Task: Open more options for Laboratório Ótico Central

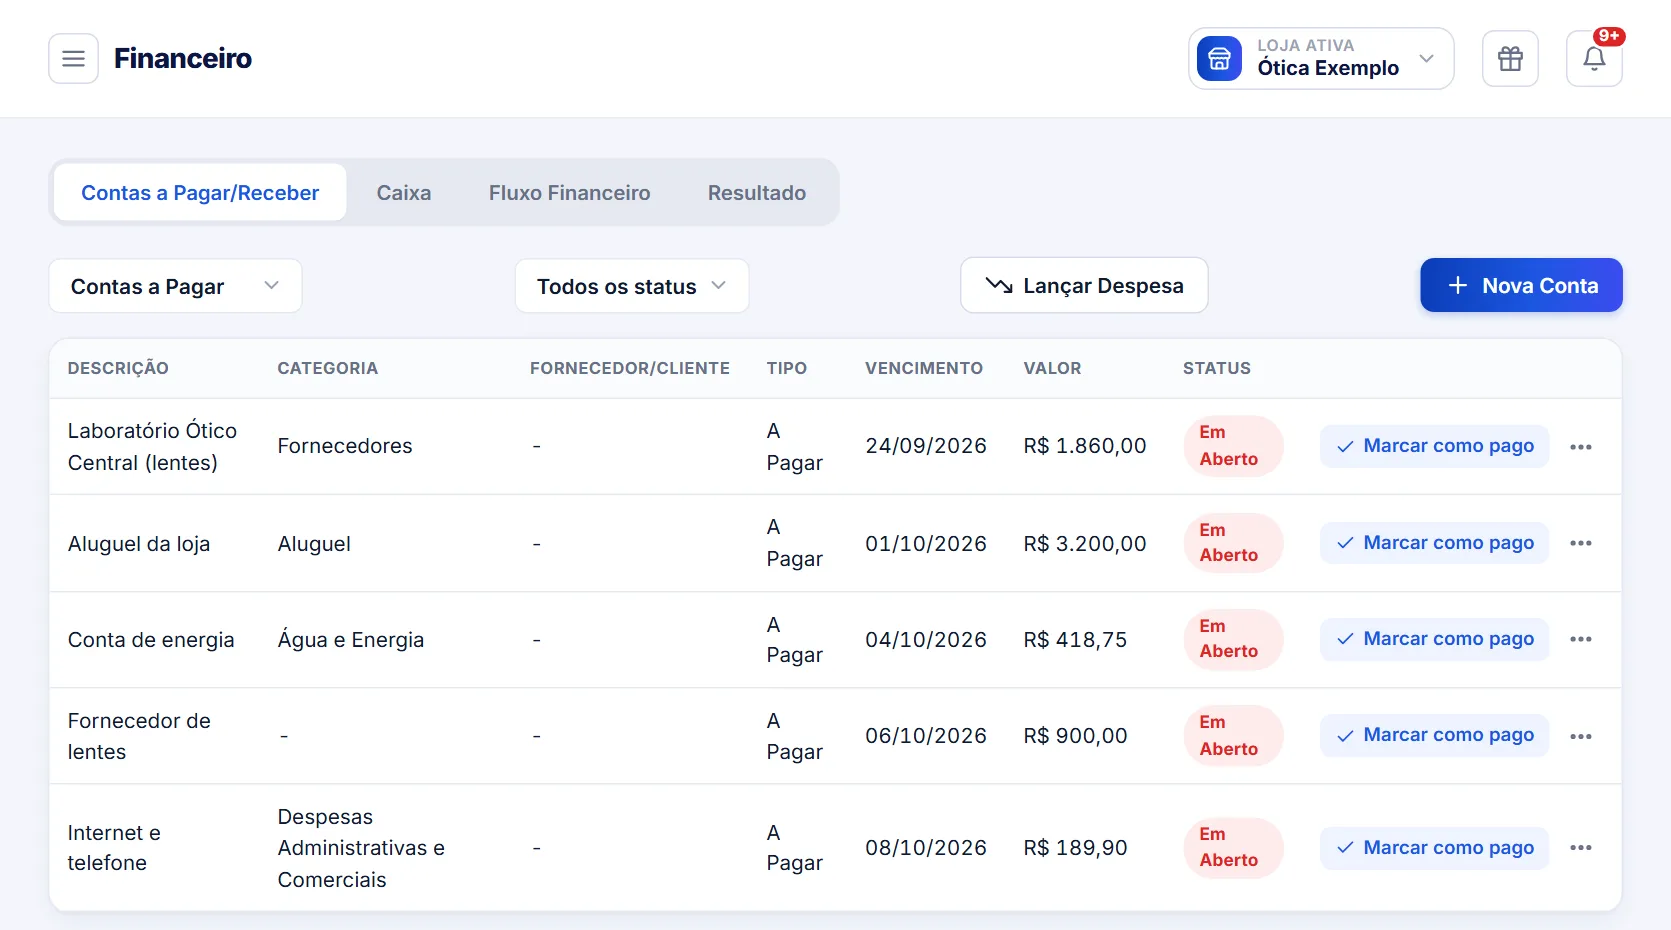Action: pyautogui.click(x=1580, y=447)
